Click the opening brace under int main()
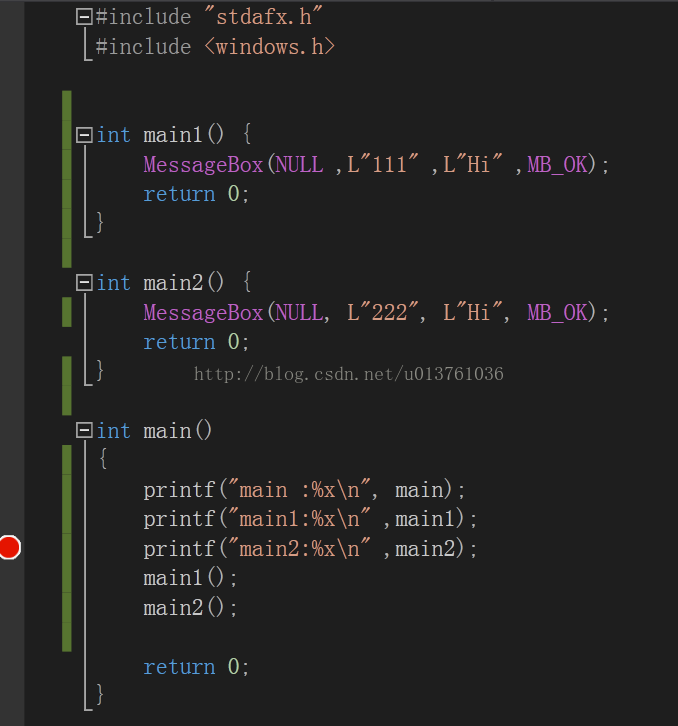Screen dimensions: 678x726 (x=103, y=459)
